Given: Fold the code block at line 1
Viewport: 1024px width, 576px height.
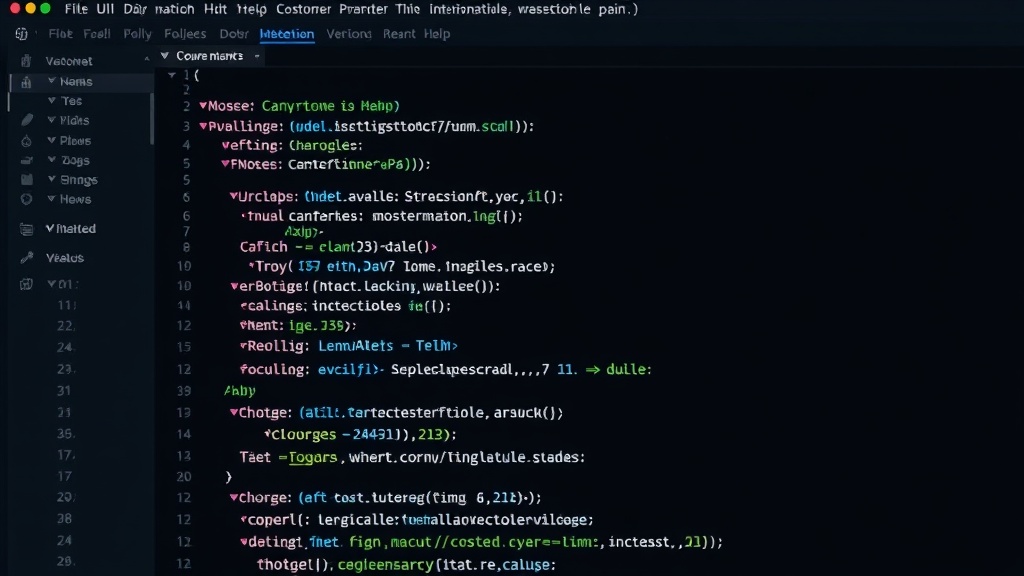Looking at the screenshot, I should (x=172, y=75).
